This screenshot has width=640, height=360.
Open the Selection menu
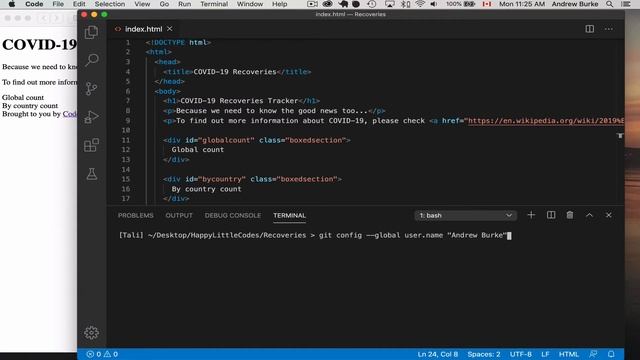tap(110, 4)
